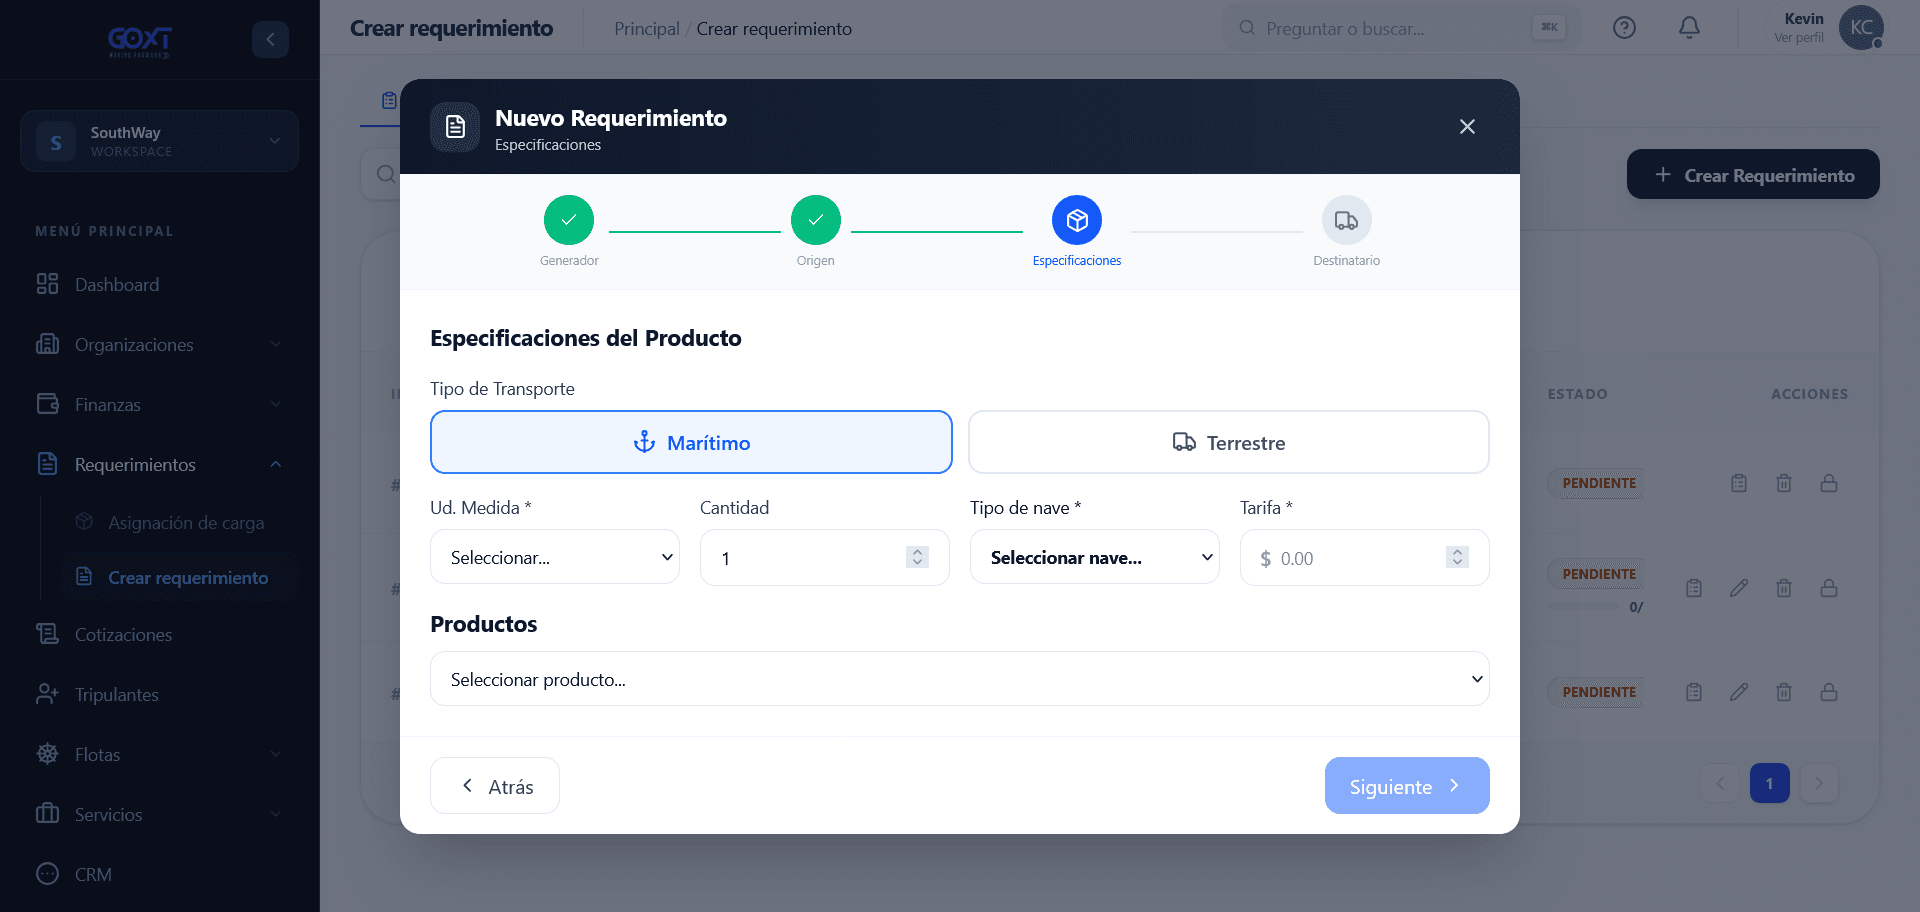Click previous page arrow in pagination
Viewport: 1920px width, 912px height.
tap(1720, 783)
